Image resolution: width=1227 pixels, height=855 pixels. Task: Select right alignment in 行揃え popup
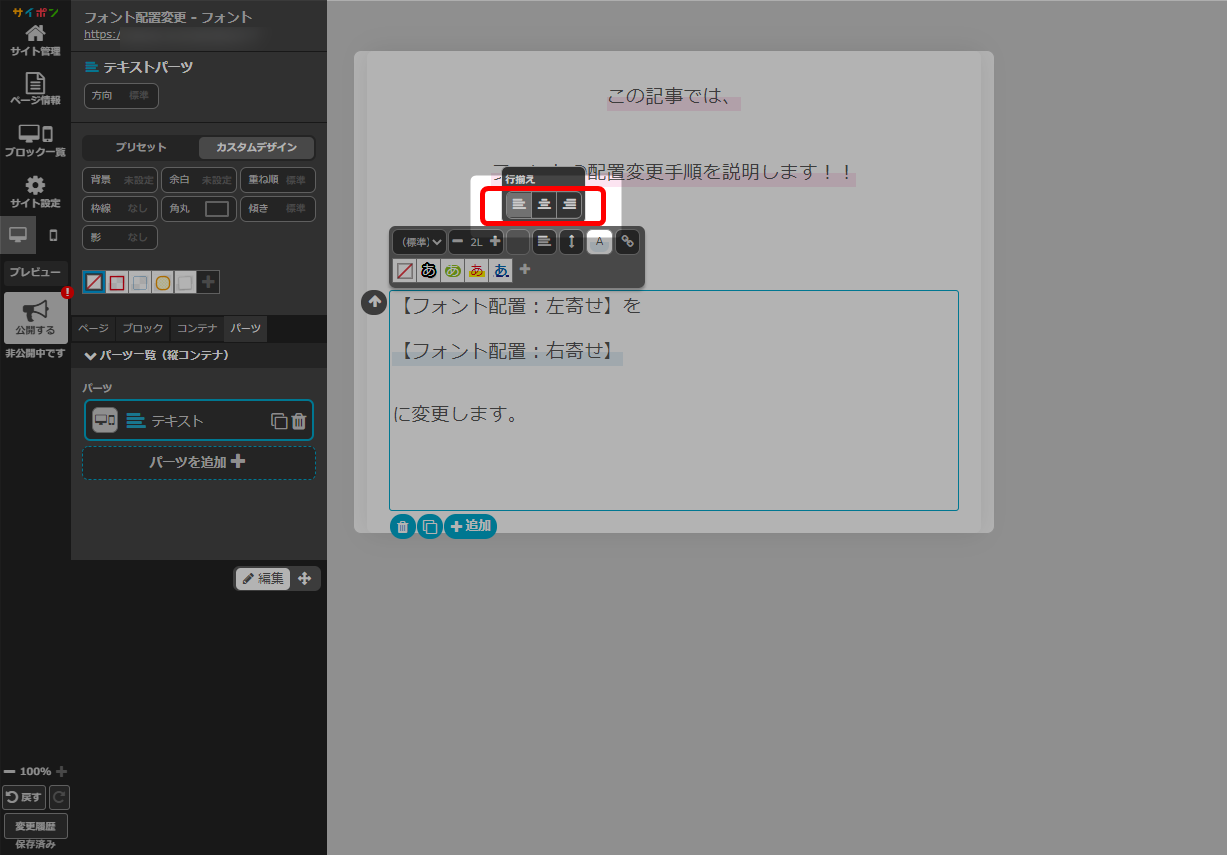coord(569,205)
